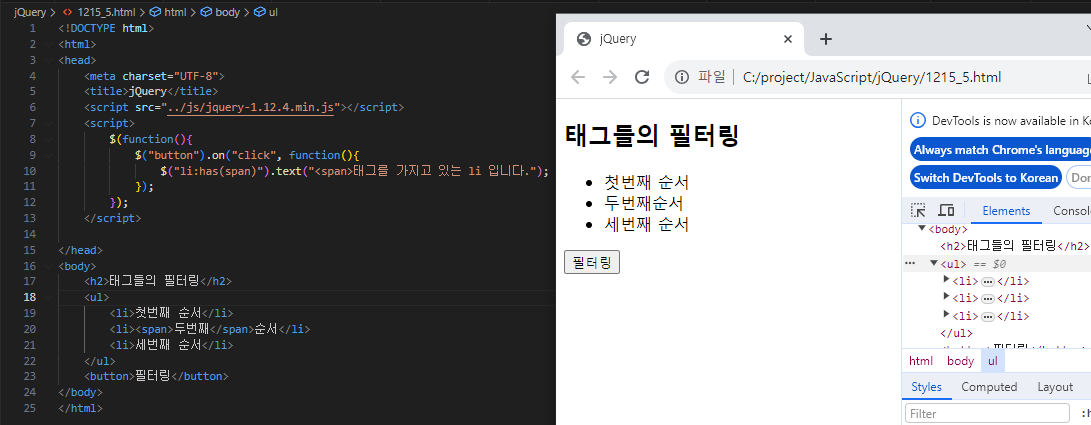Screen dimensions: 1091x425
Task: Click Switch DevTools to Korean button
Action: (x=985, y=177)
